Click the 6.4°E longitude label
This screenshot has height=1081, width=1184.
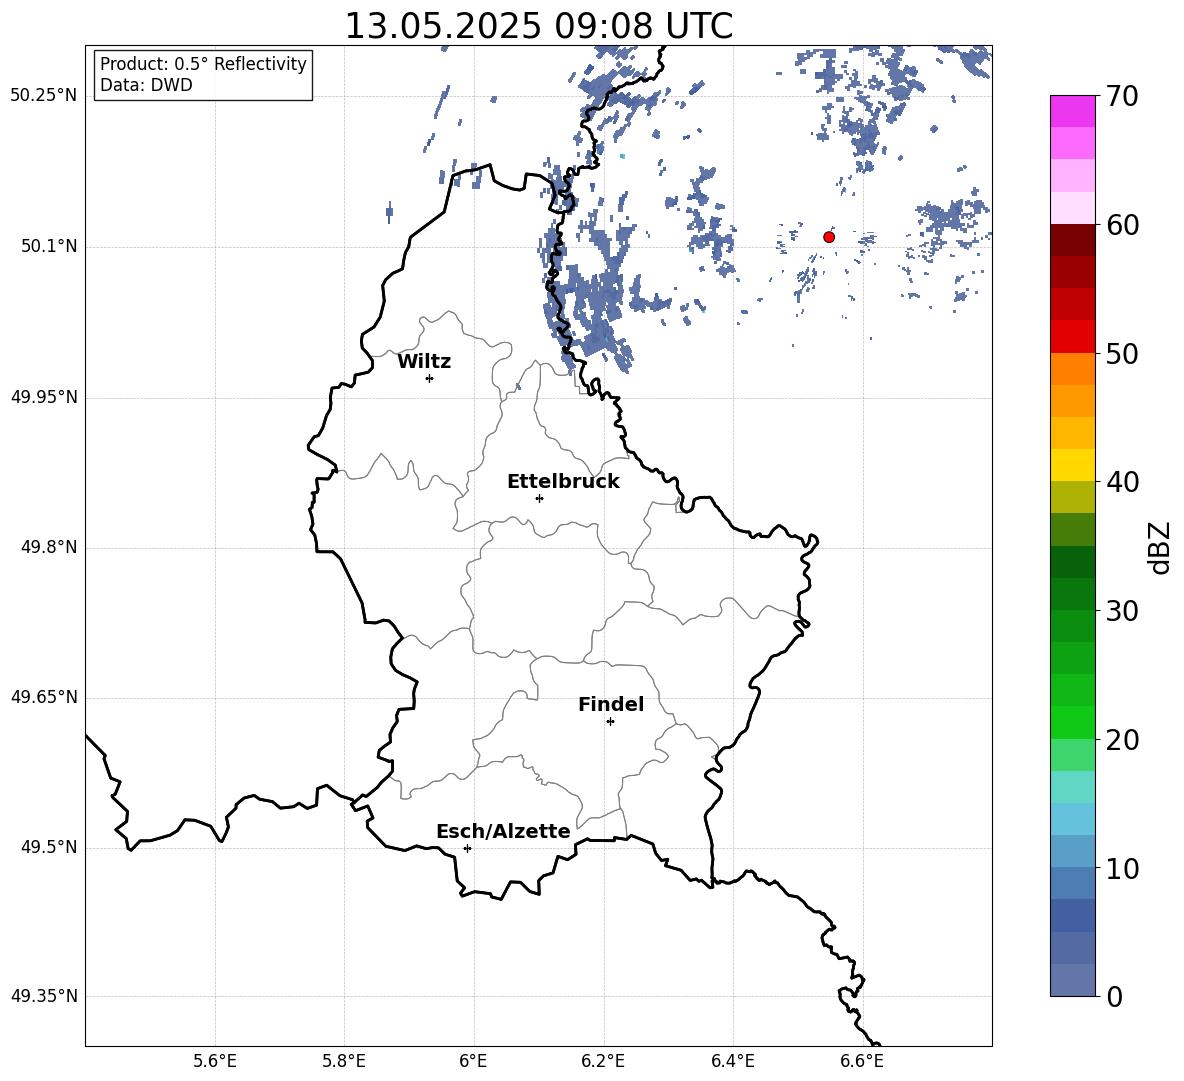coord(732,1061)
